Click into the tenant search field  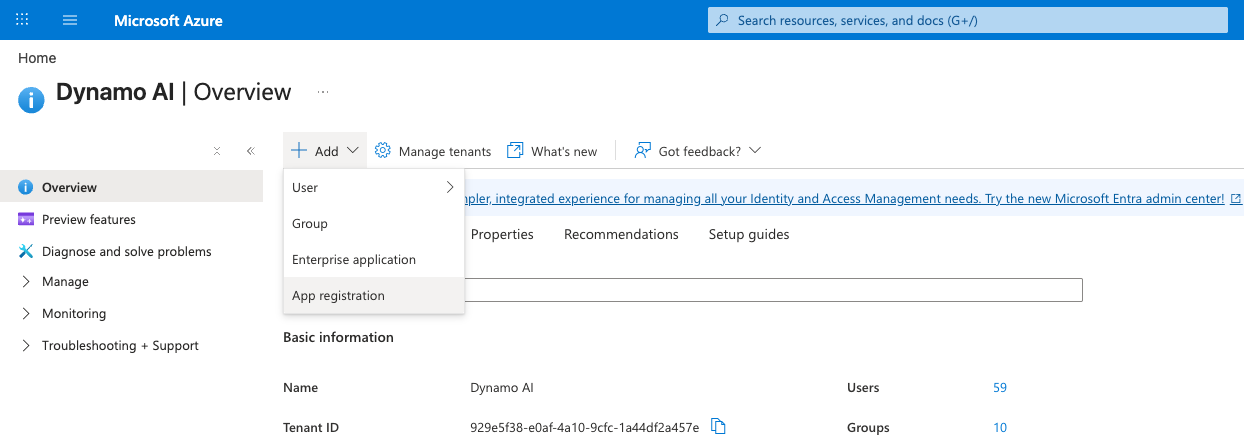(x=773, y=290)
